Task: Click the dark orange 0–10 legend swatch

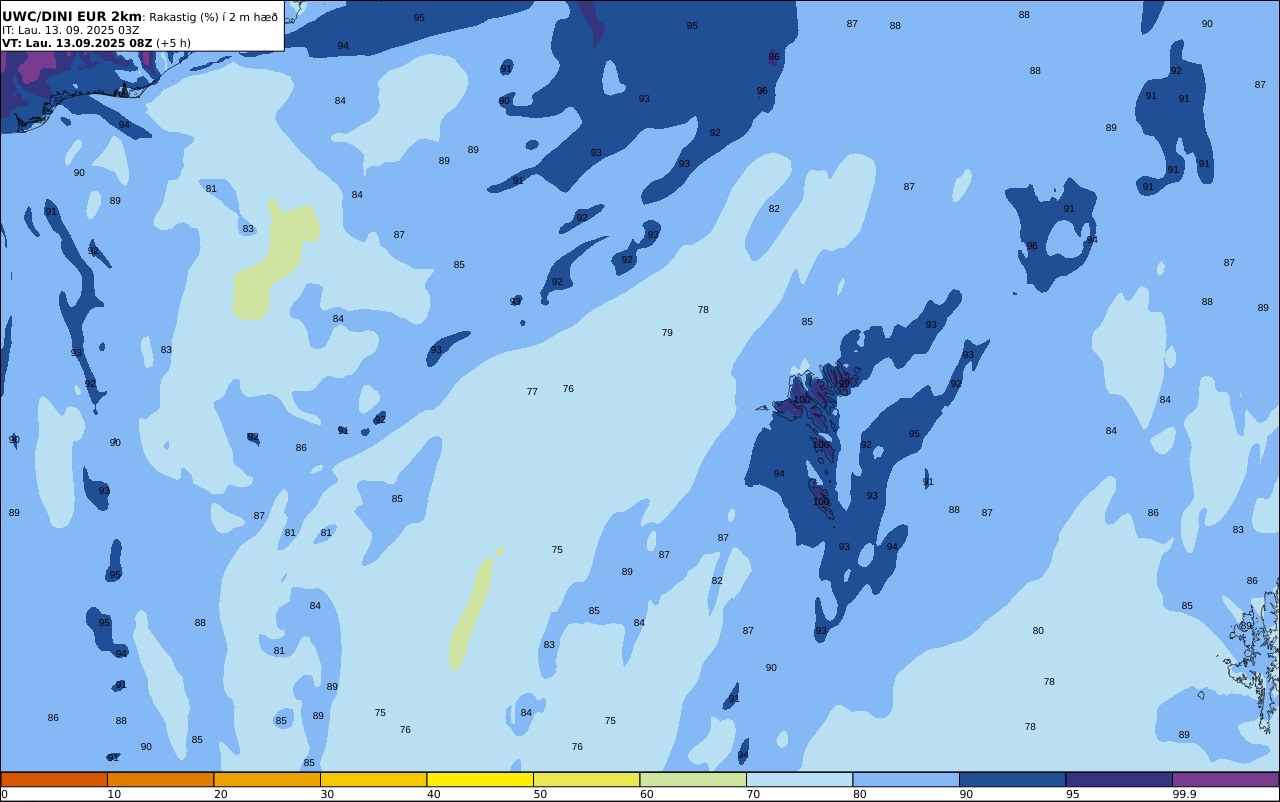Action: 54,779
